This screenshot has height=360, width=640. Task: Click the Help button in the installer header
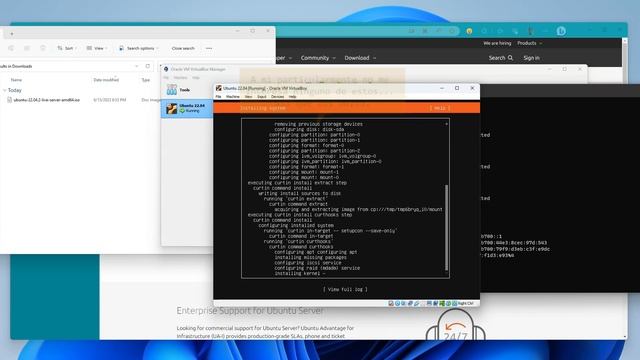[x=440, y=108]
